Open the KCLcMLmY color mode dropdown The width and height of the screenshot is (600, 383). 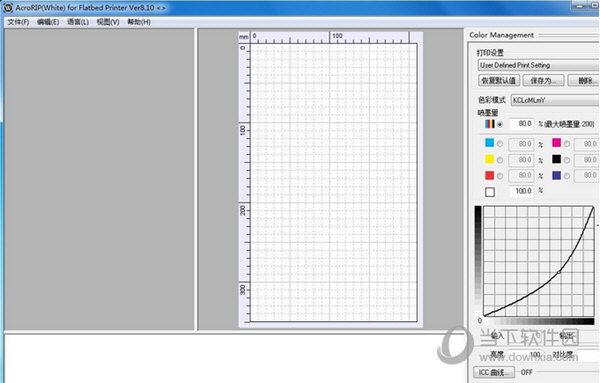[x=555, y=100]
